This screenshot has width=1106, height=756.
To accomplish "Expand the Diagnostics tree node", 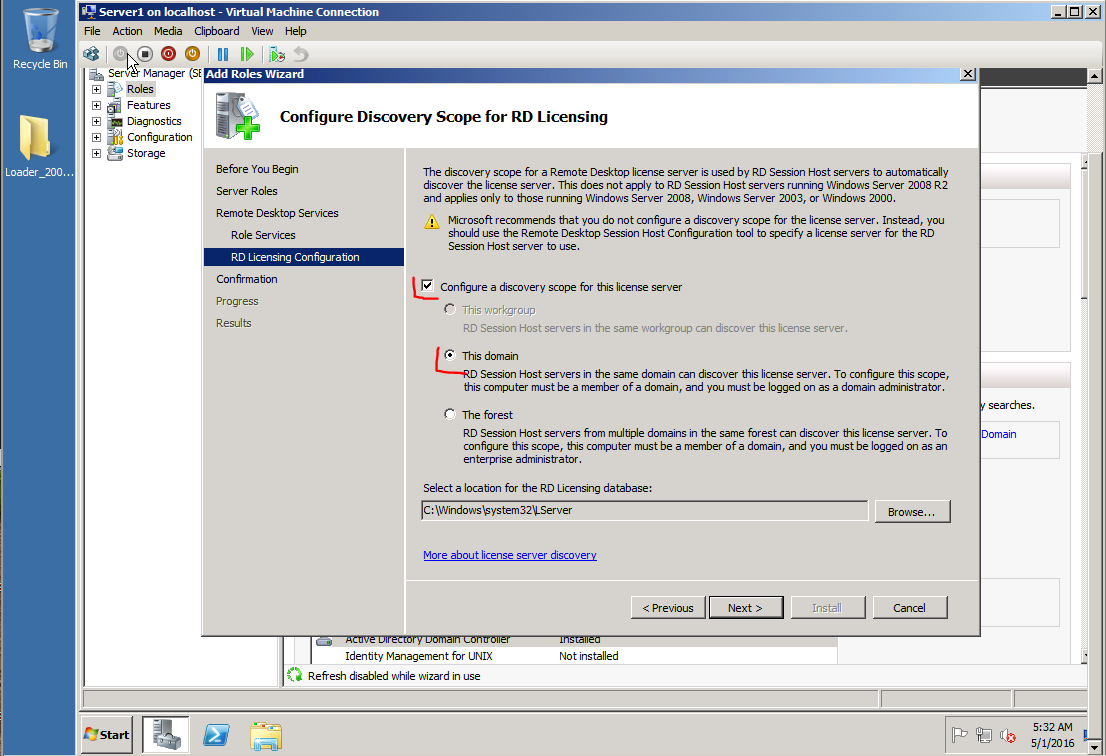I will pyautogui.click(x=97, y=121).
